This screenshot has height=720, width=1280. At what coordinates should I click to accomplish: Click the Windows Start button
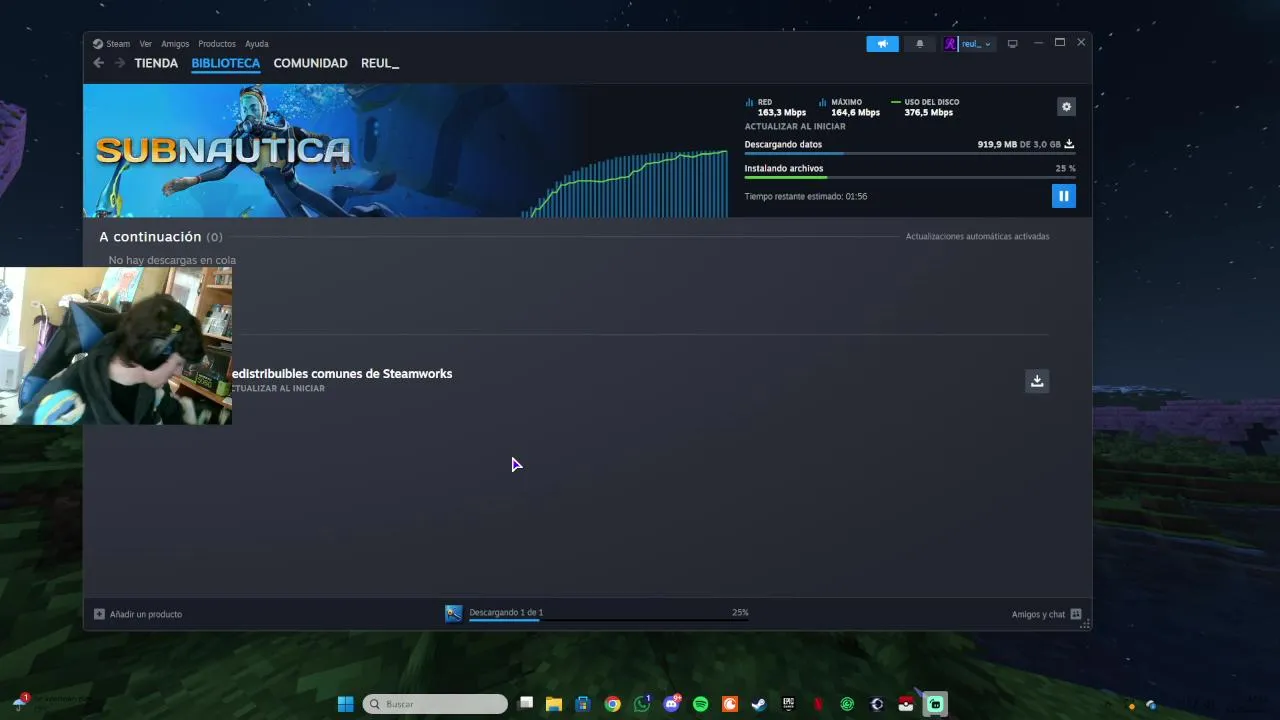pos(345,704)
